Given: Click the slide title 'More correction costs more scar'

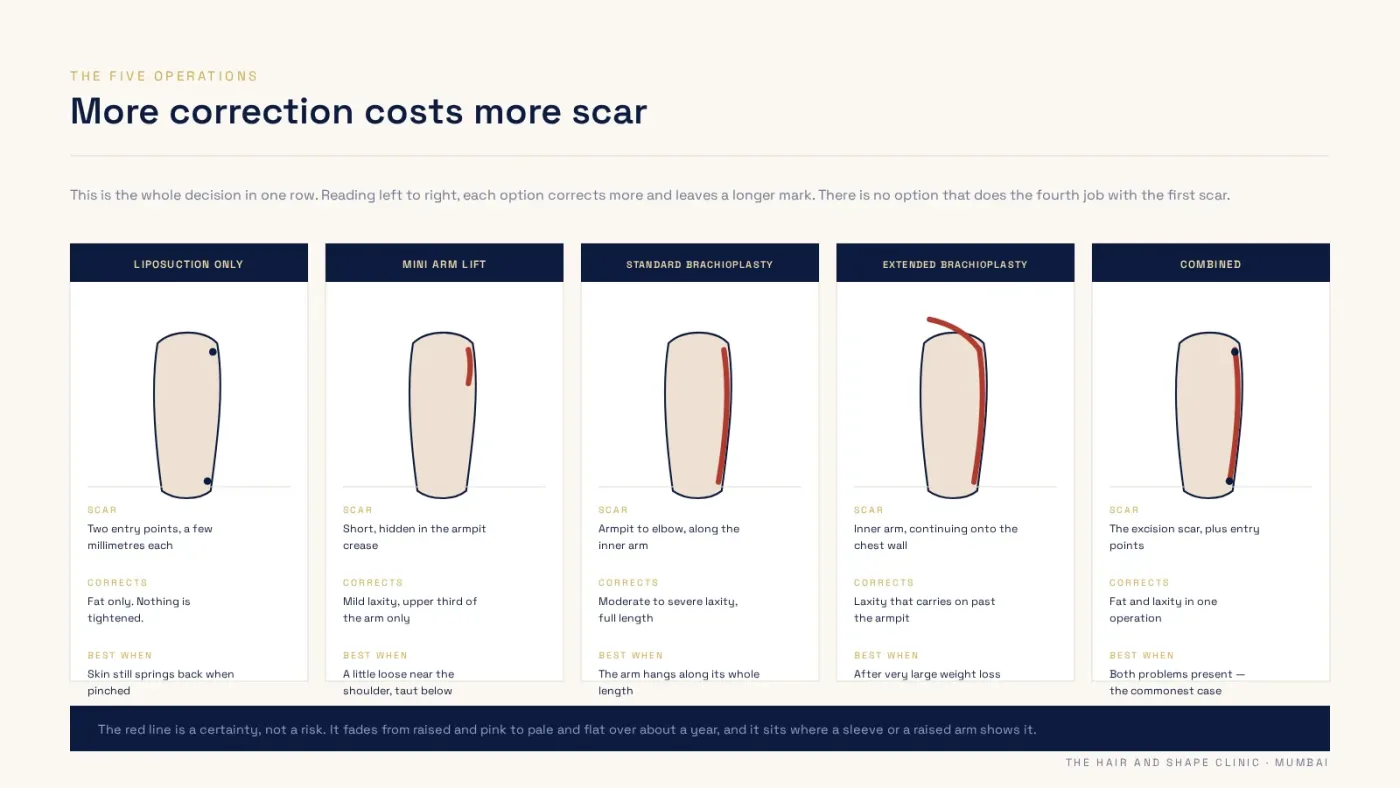Looking at the screenshot, I should (x=359, y=111).
